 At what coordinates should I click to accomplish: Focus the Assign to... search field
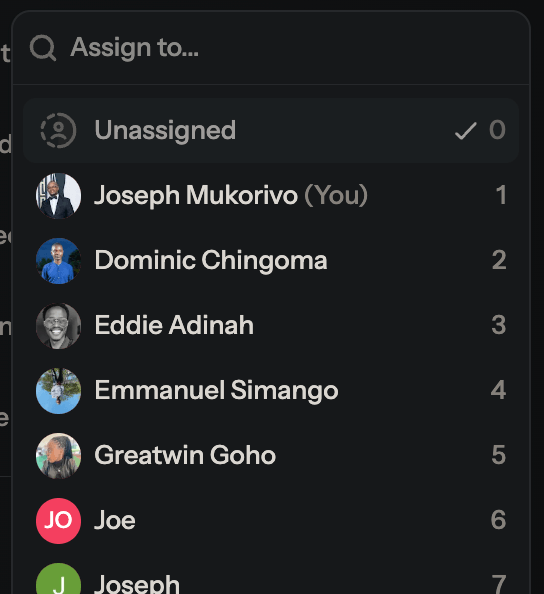pos(271,48)
